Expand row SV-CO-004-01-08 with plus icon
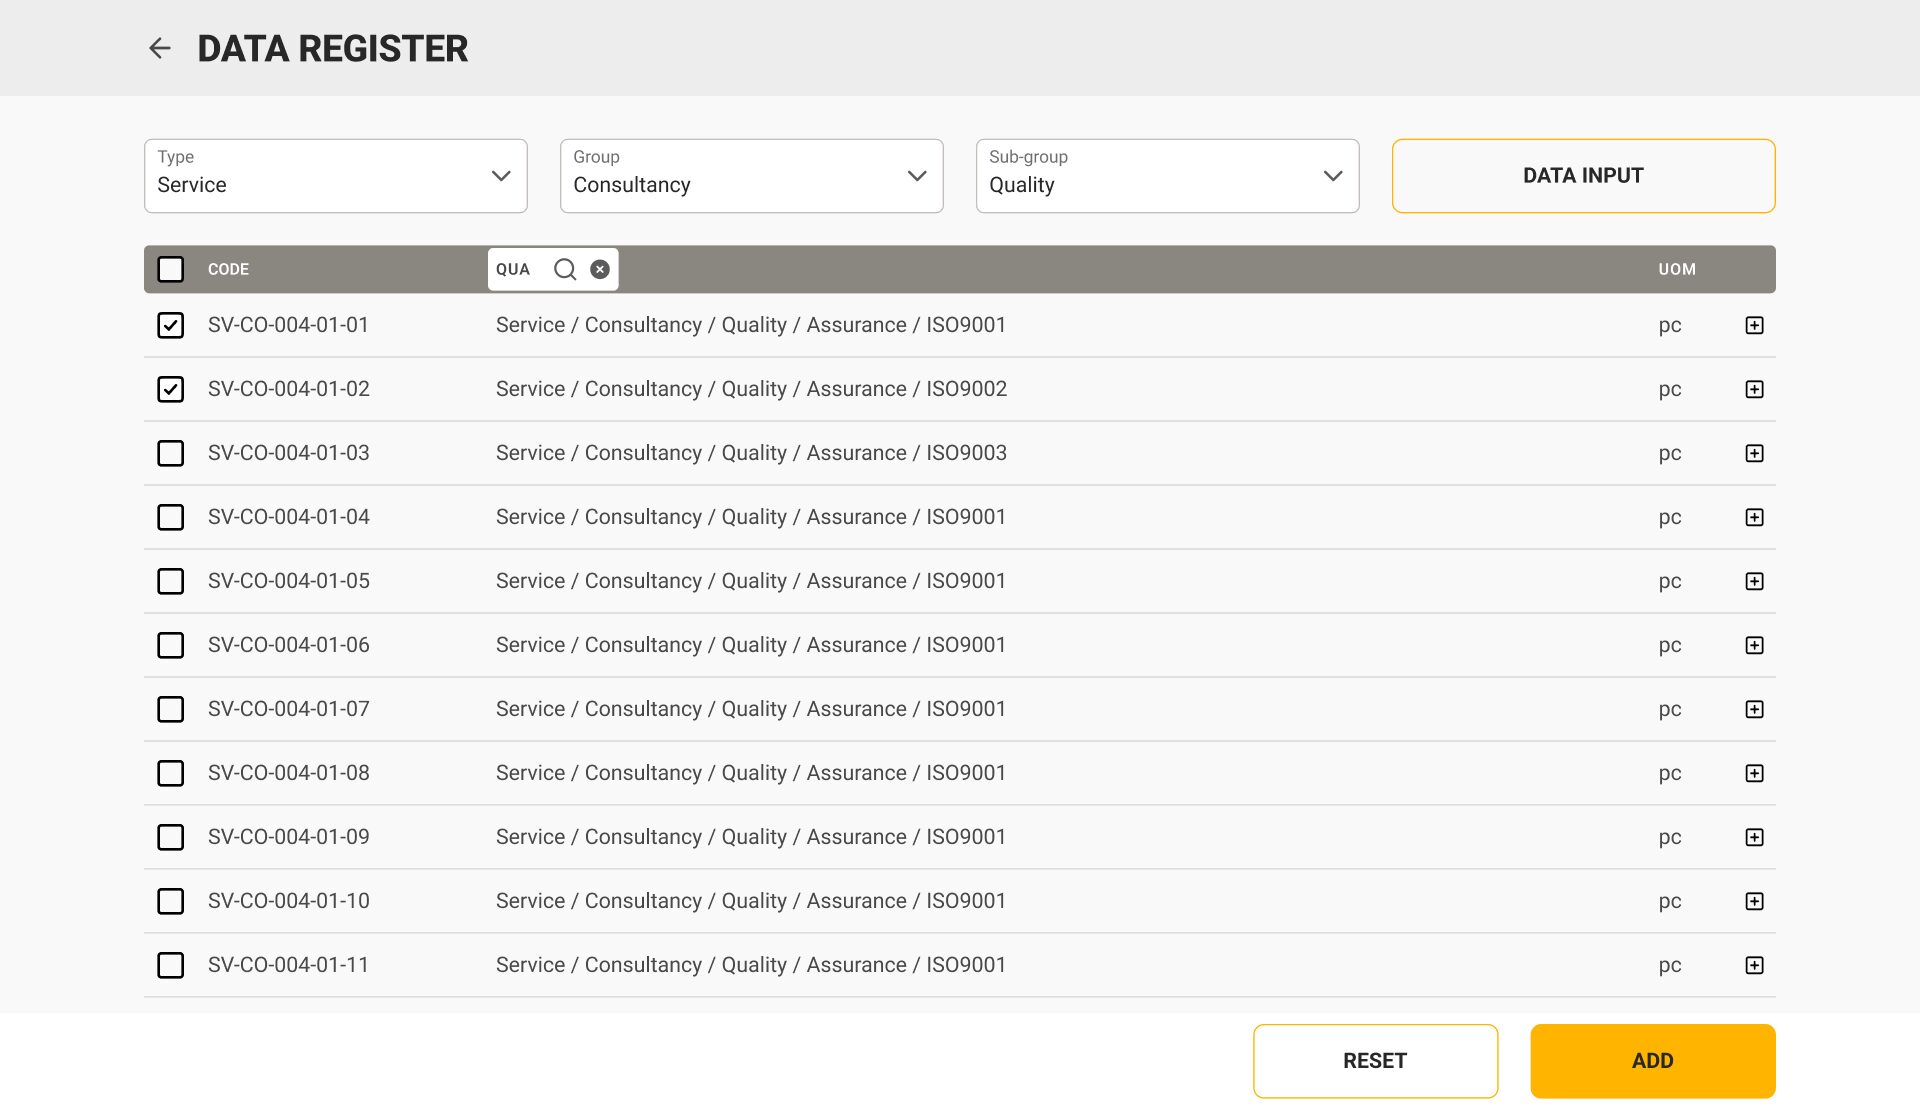 pos(1754,773)
